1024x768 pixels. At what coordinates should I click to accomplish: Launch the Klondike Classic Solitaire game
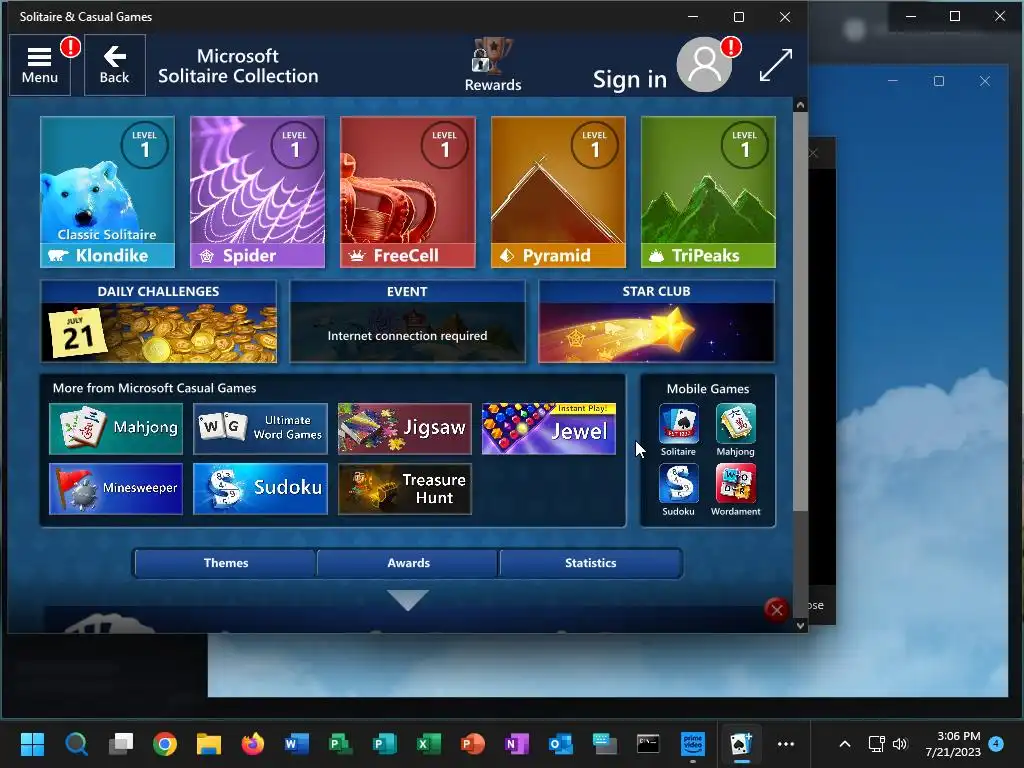point(107,192)
